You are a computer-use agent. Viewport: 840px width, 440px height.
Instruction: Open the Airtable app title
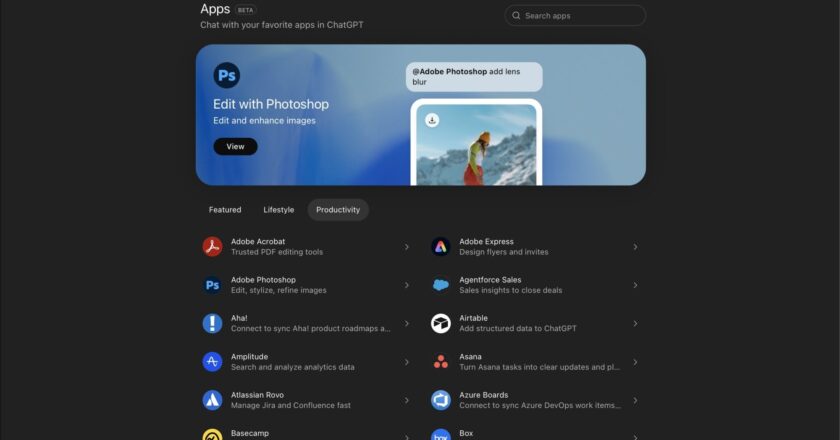pos(474,318)
